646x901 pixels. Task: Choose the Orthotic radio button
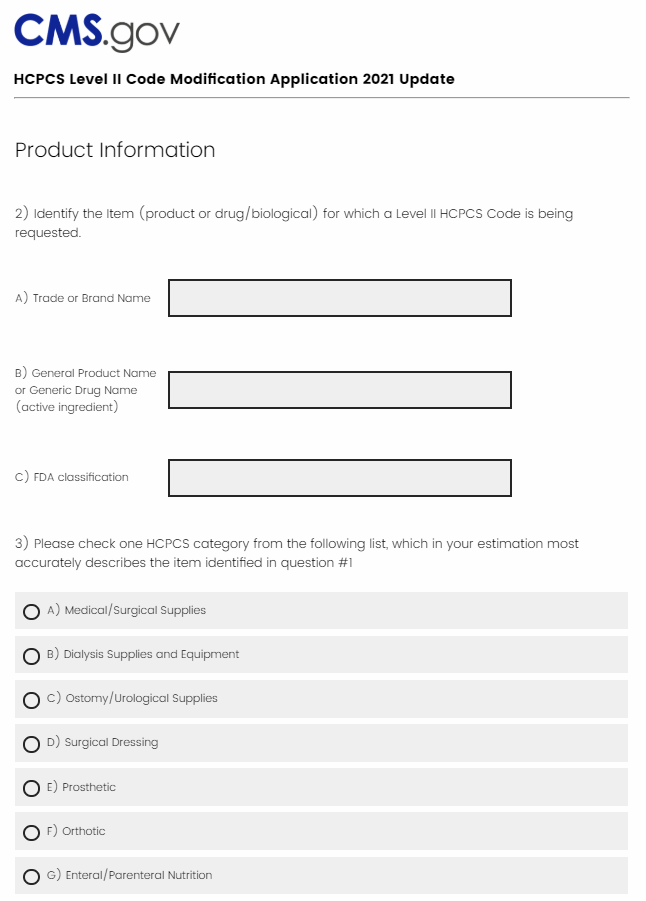(x=31, y=832)
